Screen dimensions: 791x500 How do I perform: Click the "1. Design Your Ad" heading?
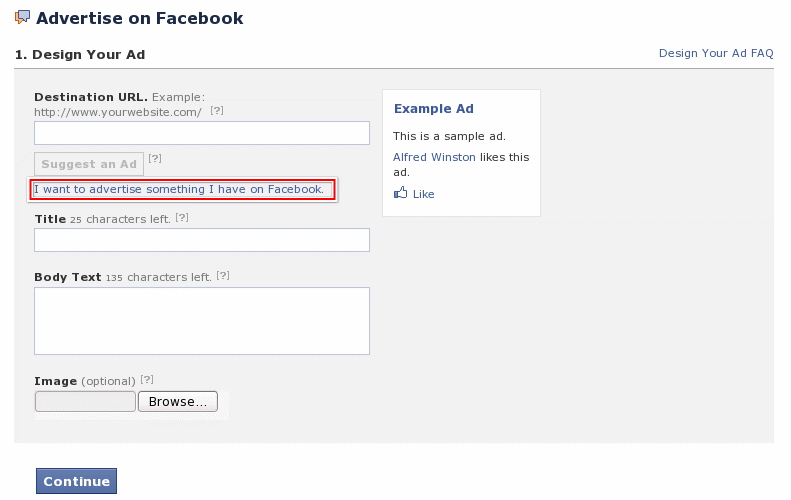pos(80,54)
